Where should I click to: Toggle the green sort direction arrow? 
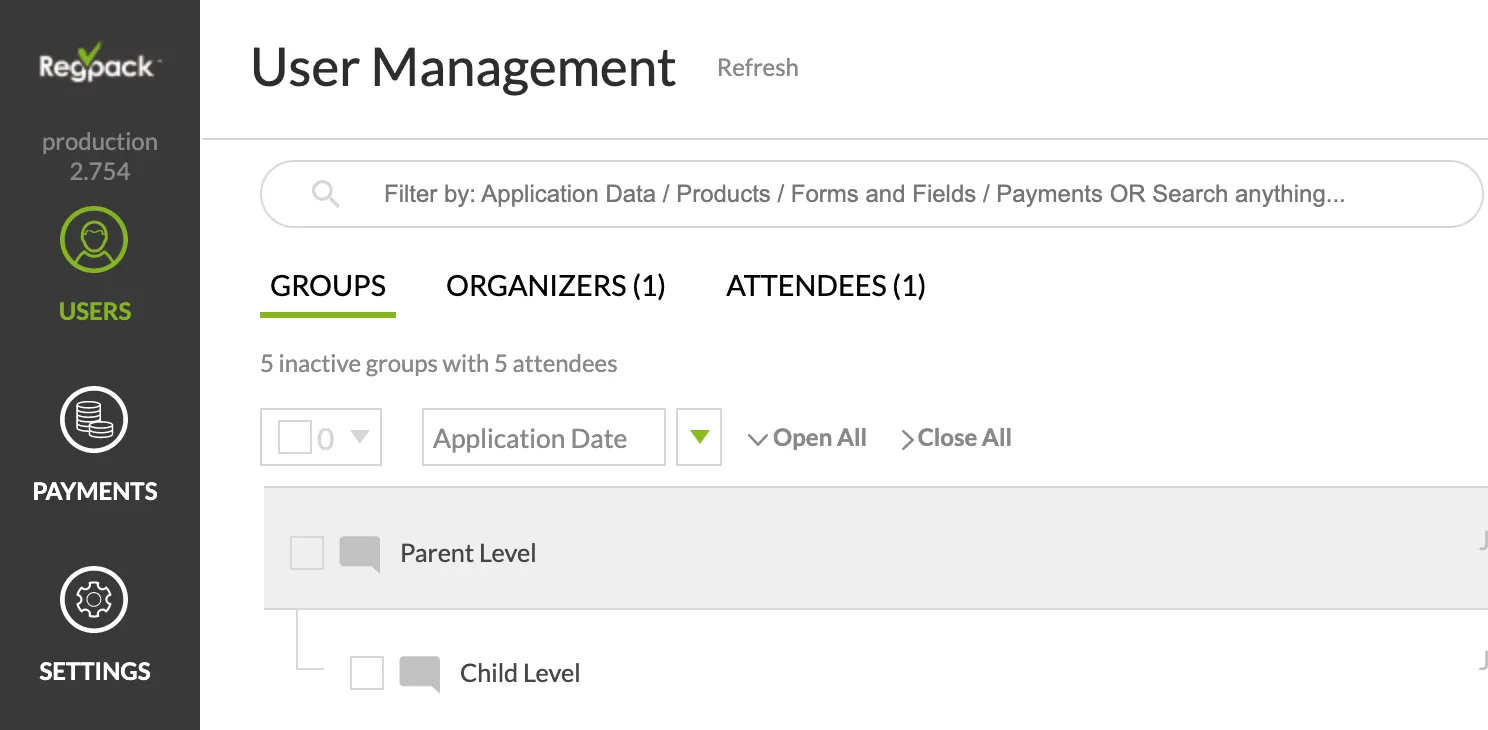click(x=699, y=437)
